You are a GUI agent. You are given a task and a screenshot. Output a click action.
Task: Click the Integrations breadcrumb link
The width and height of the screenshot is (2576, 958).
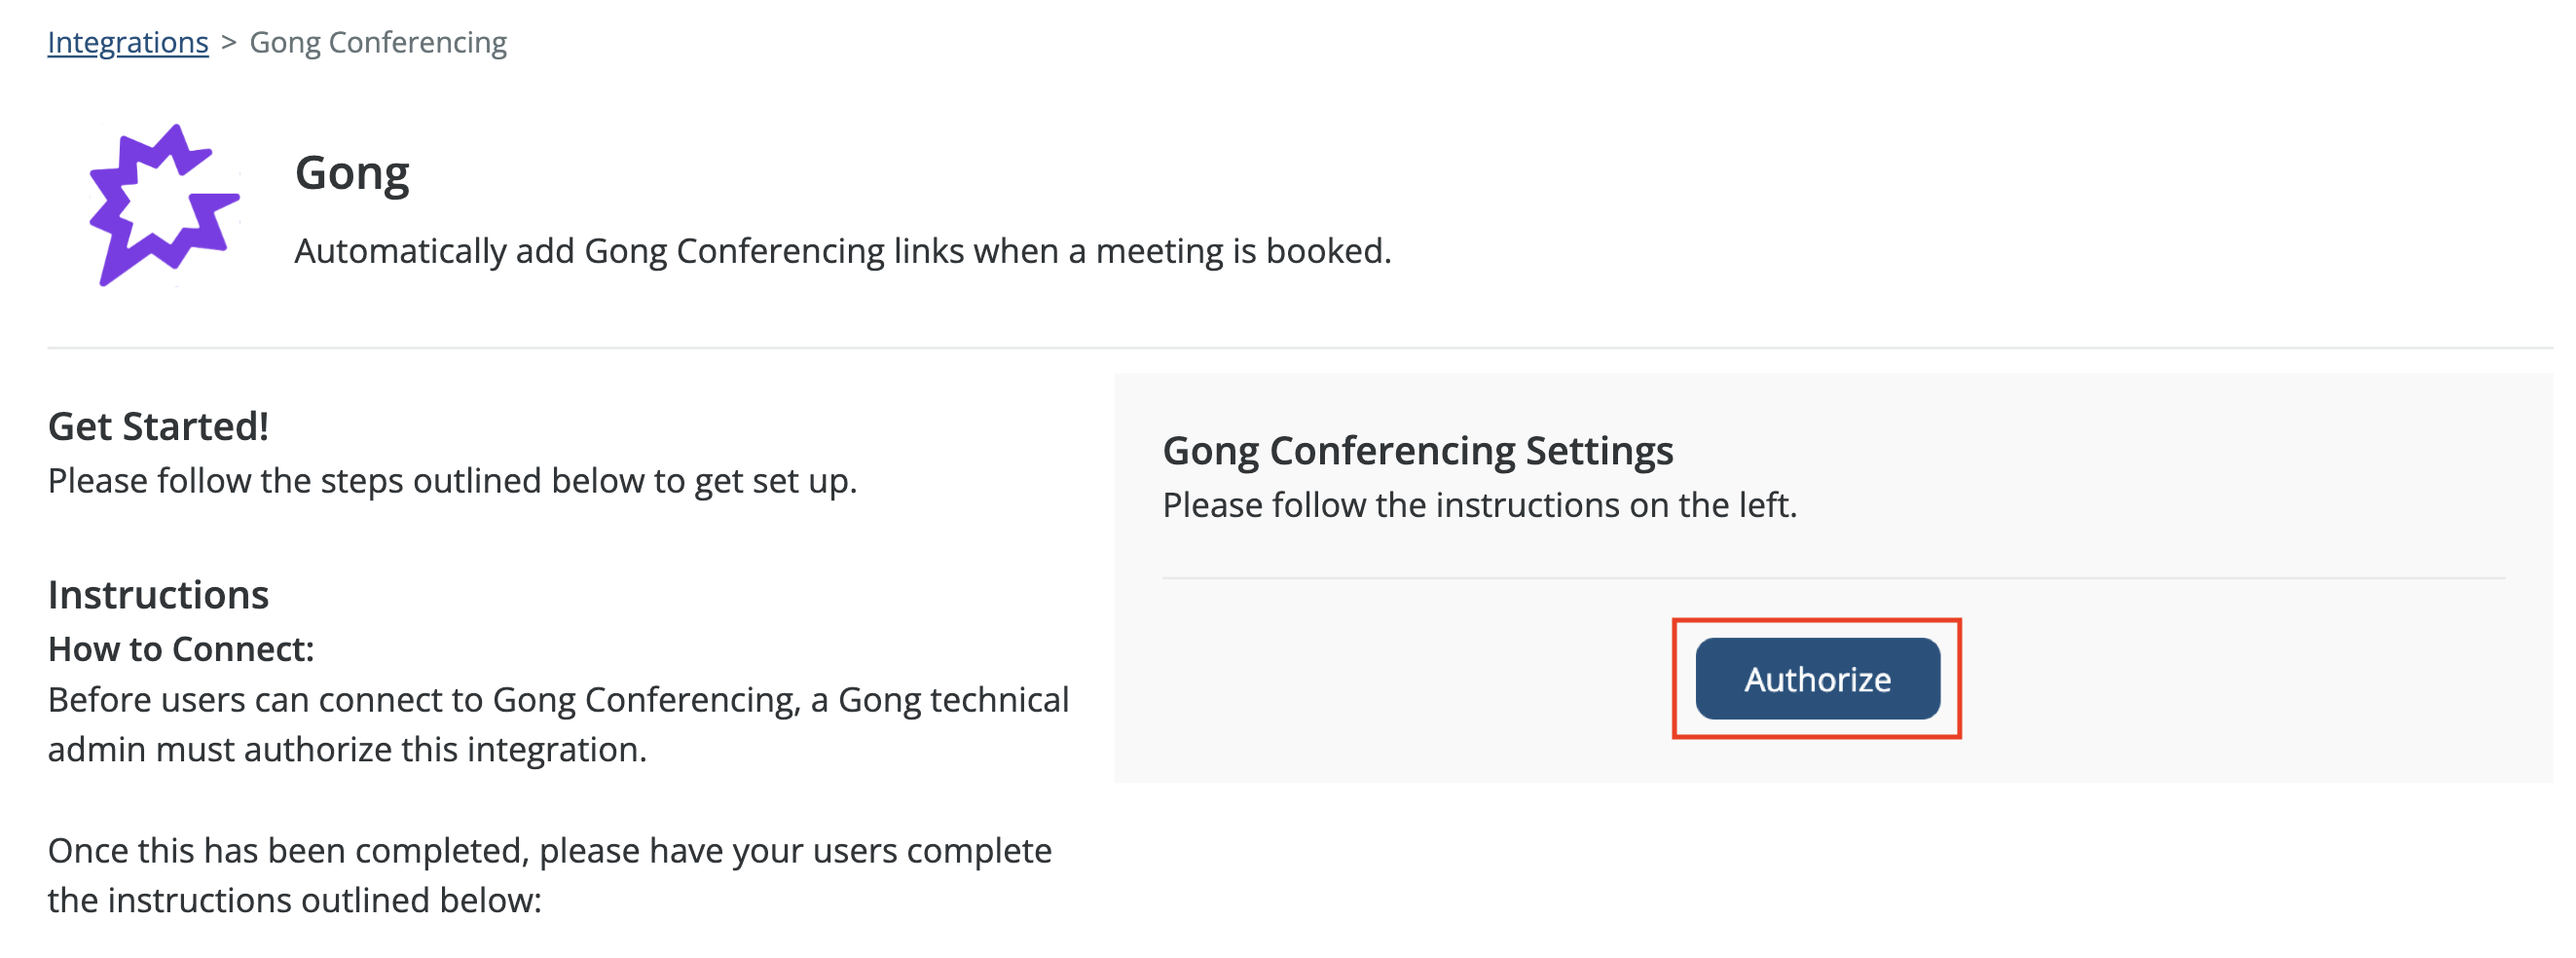coord(128,42)
